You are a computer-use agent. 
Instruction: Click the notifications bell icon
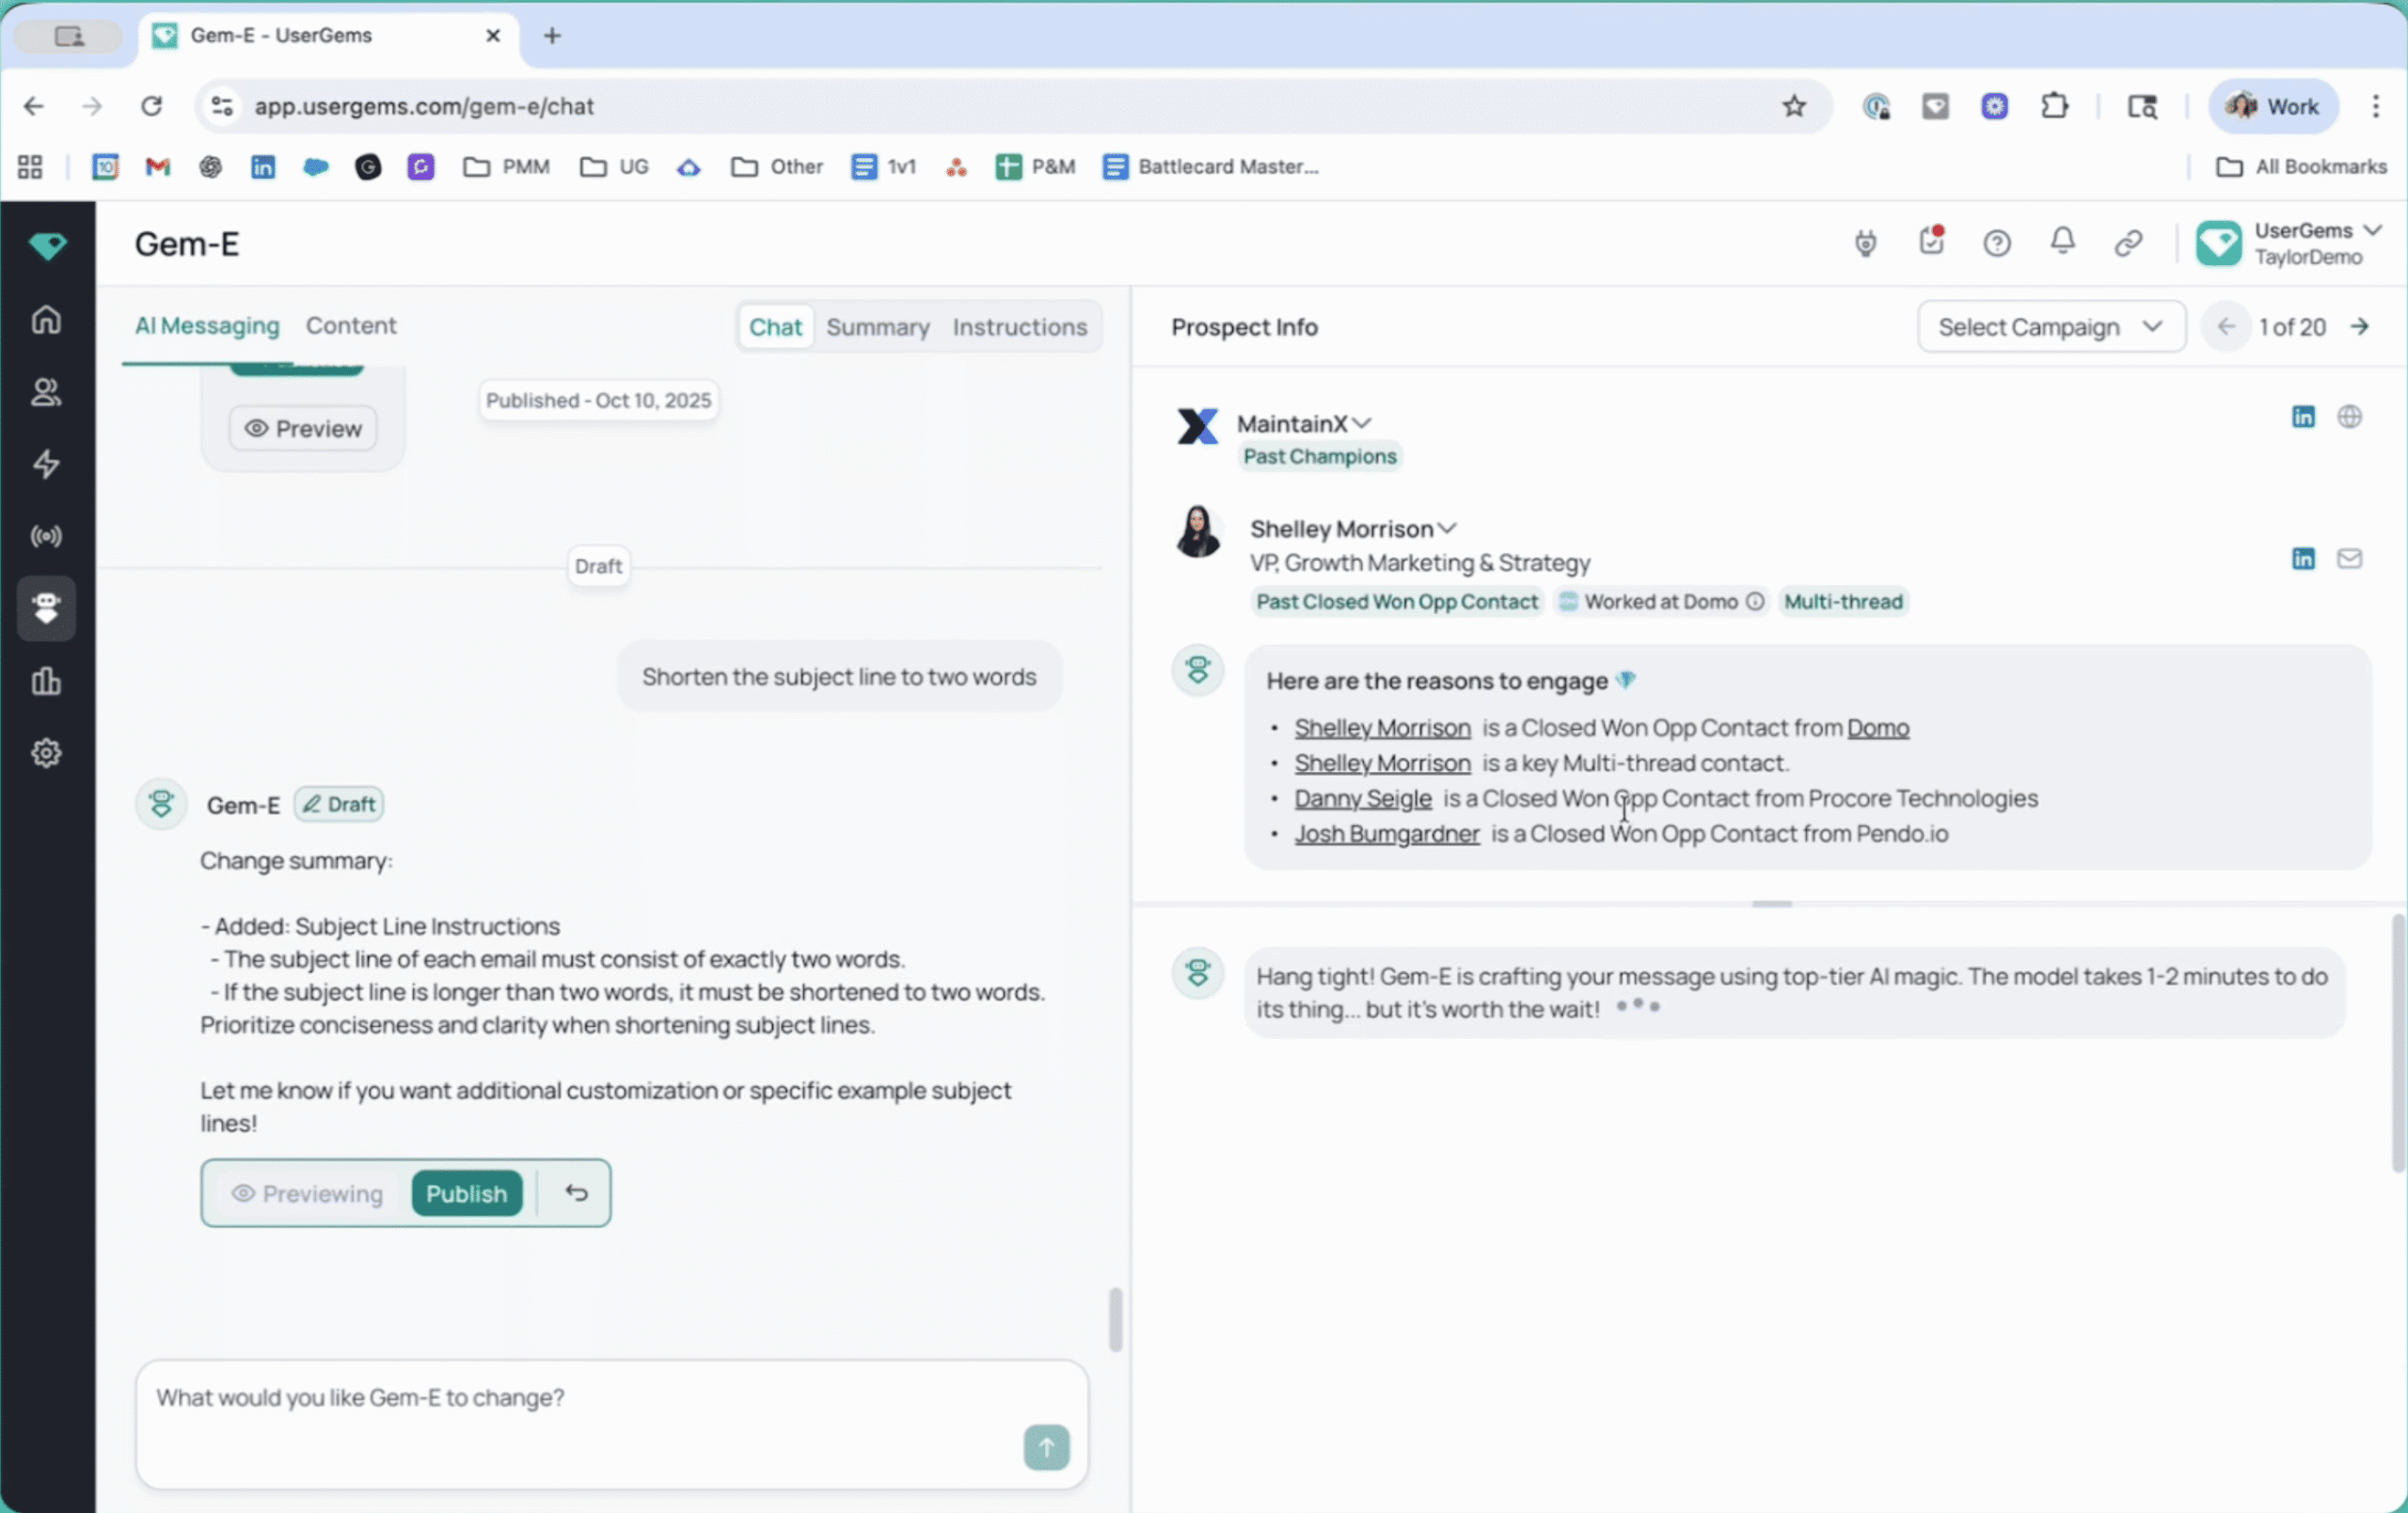tap(2062, 242)
